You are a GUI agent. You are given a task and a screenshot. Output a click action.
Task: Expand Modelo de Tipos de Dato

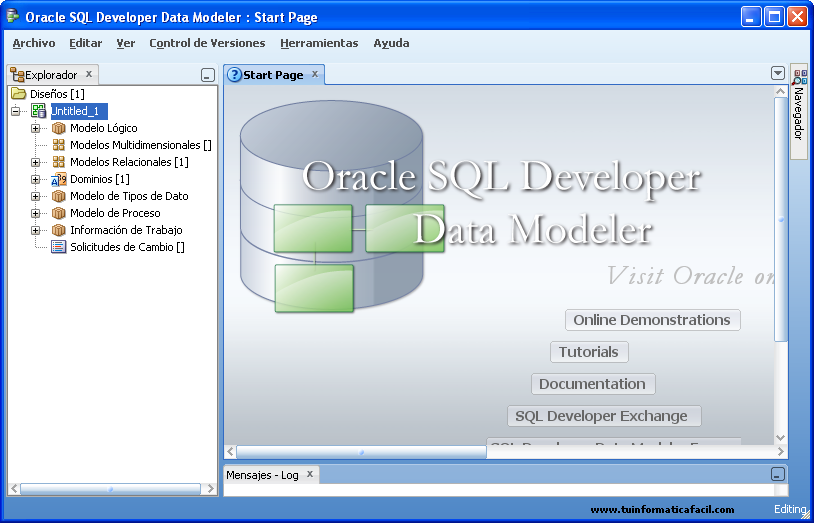pos(35,196)
